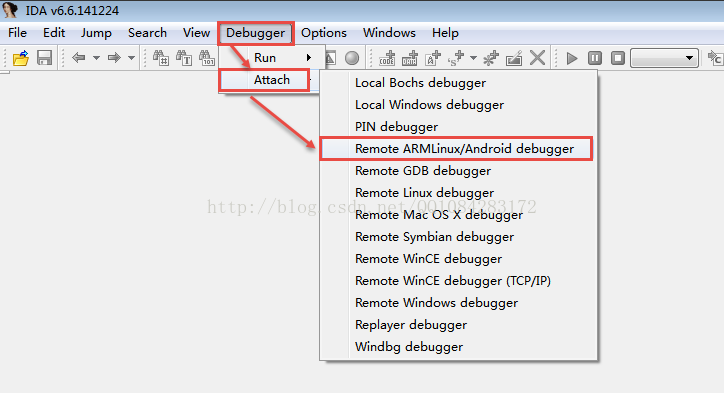724x393 pixels.
Task: Click the convert to DATA icon
Action: pyautogui.click(x=410, y=58)
